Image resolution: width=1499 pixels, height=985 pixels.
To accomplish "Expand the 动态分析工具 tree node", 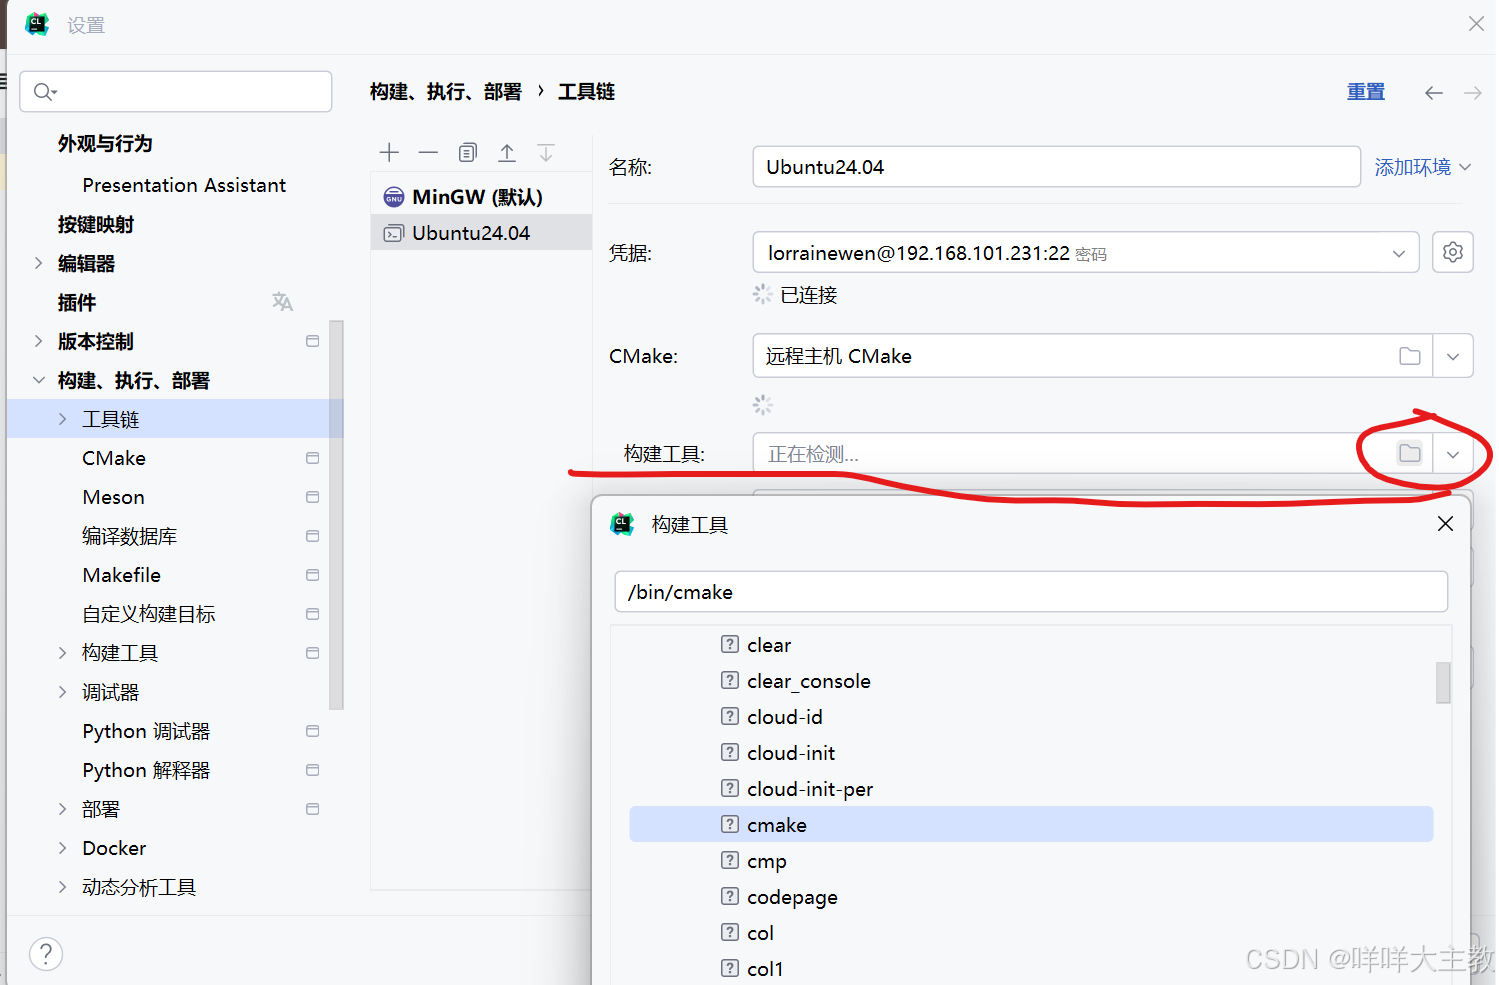I will [62, 887].
